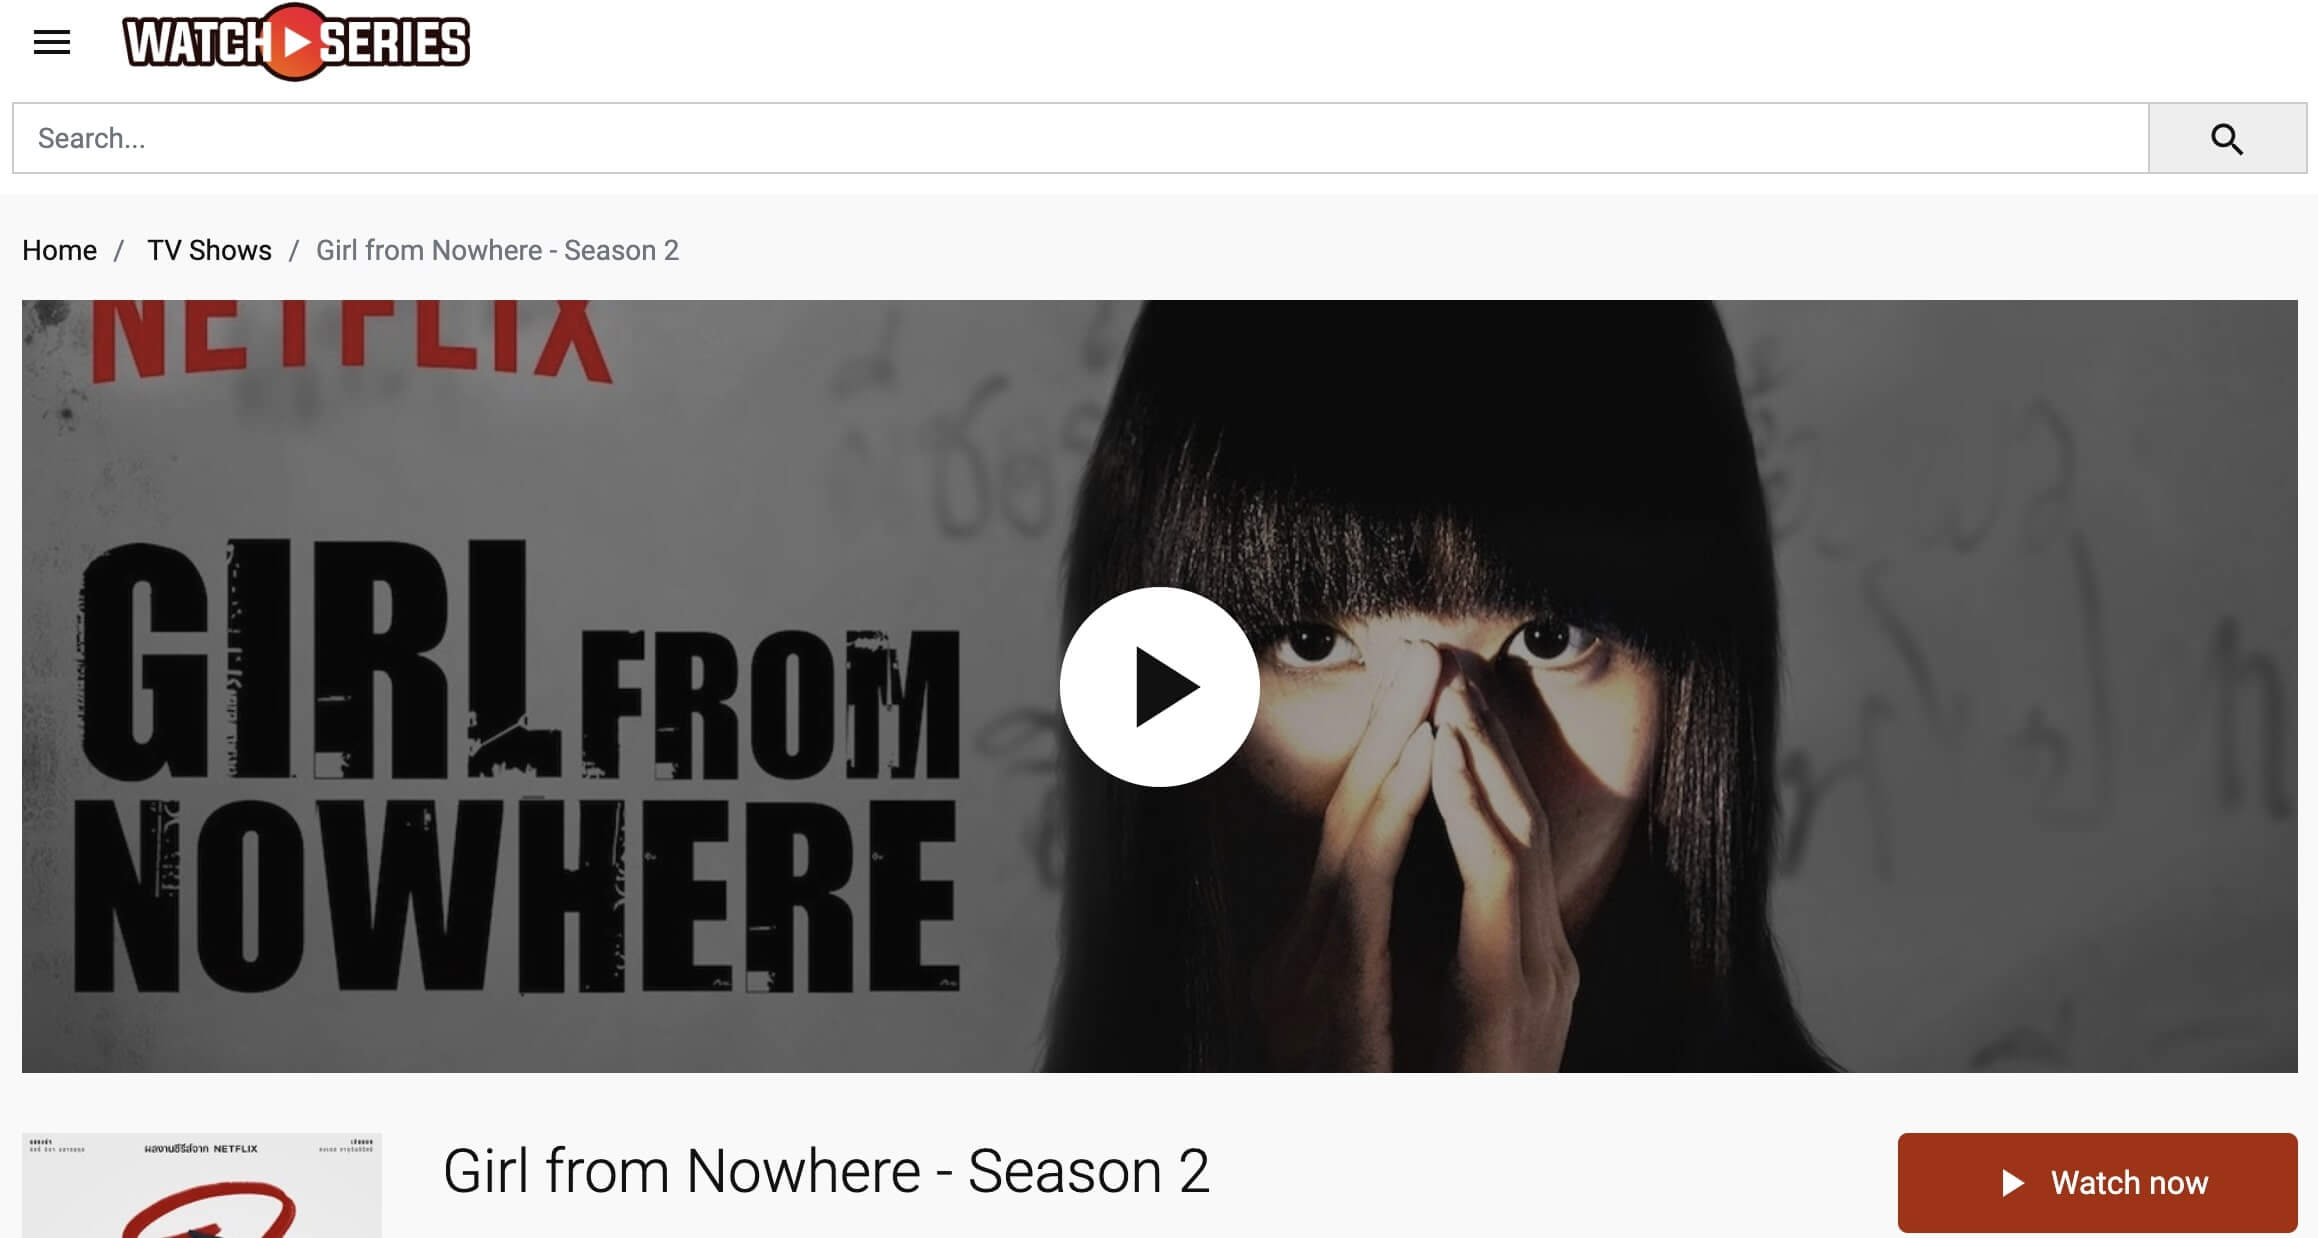Image resolution: width=2318 pixels, height=1238 pixels.
Task: Play the Girl from Nowhere video
Action: click(1159, 686)
